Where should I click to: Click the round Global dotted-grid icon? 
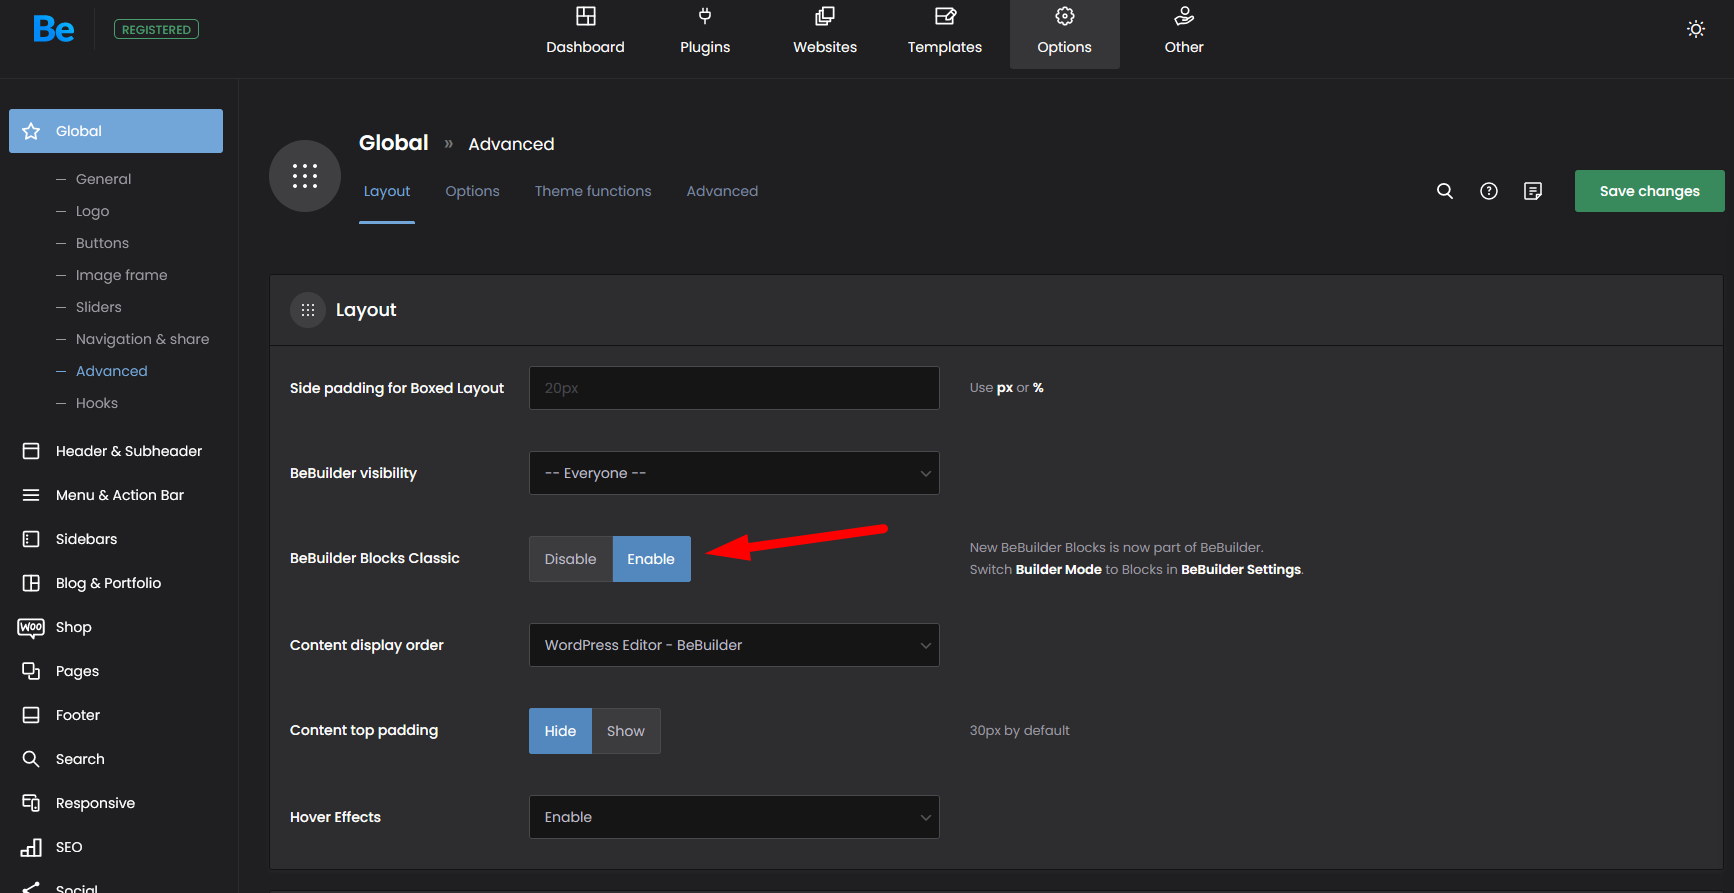click(305, 176)
